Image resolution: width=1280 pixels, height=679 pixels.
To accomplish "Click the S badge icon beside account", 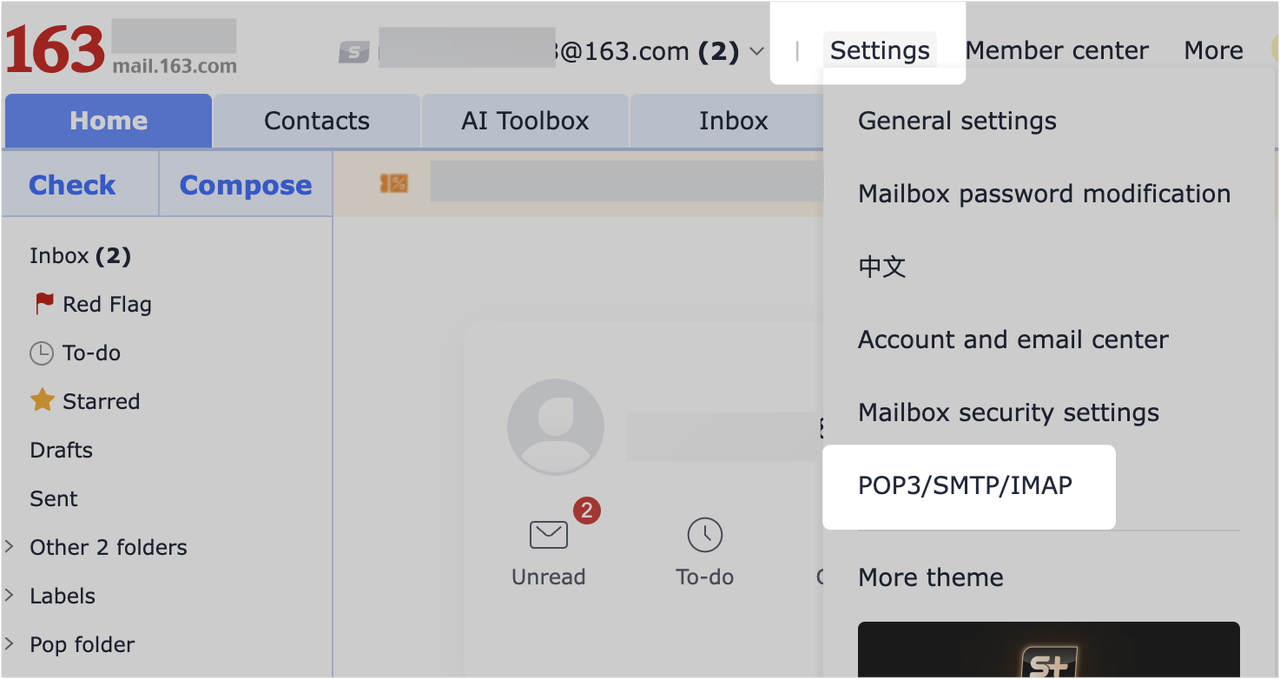I will pos(354,52).
